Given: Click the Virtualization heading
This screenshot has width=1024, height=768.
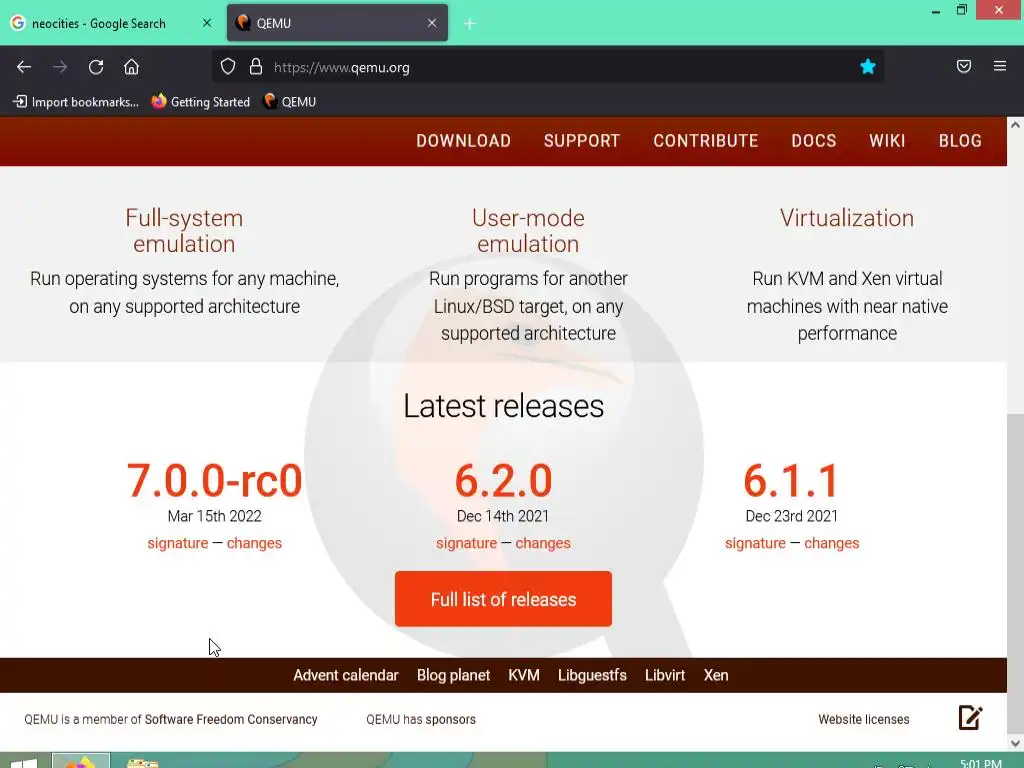Looking at the screenshot, I should [x=846, y=218].
